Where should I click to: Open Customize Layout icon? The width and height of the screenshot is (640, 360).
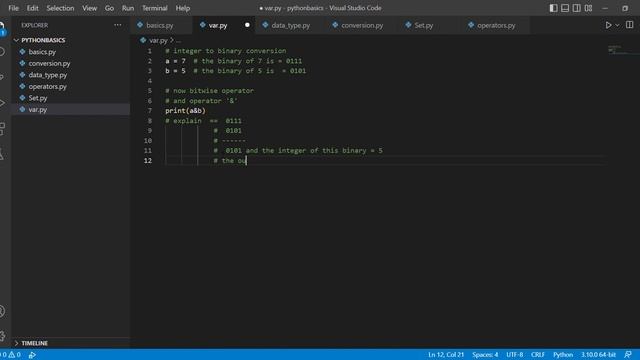588,8
